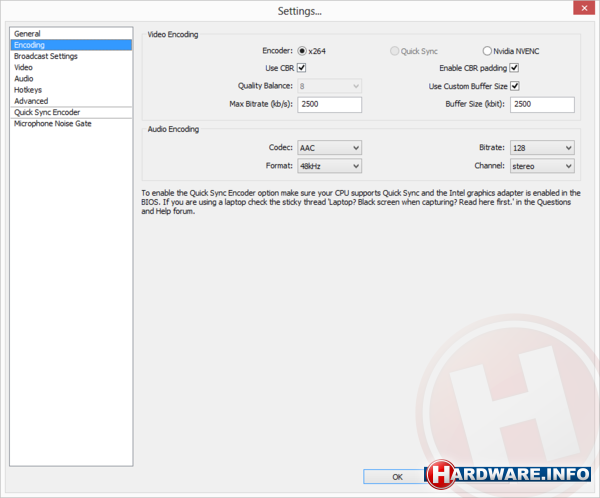Click the 'Video Encoding' group label

(x=173, y=34)
